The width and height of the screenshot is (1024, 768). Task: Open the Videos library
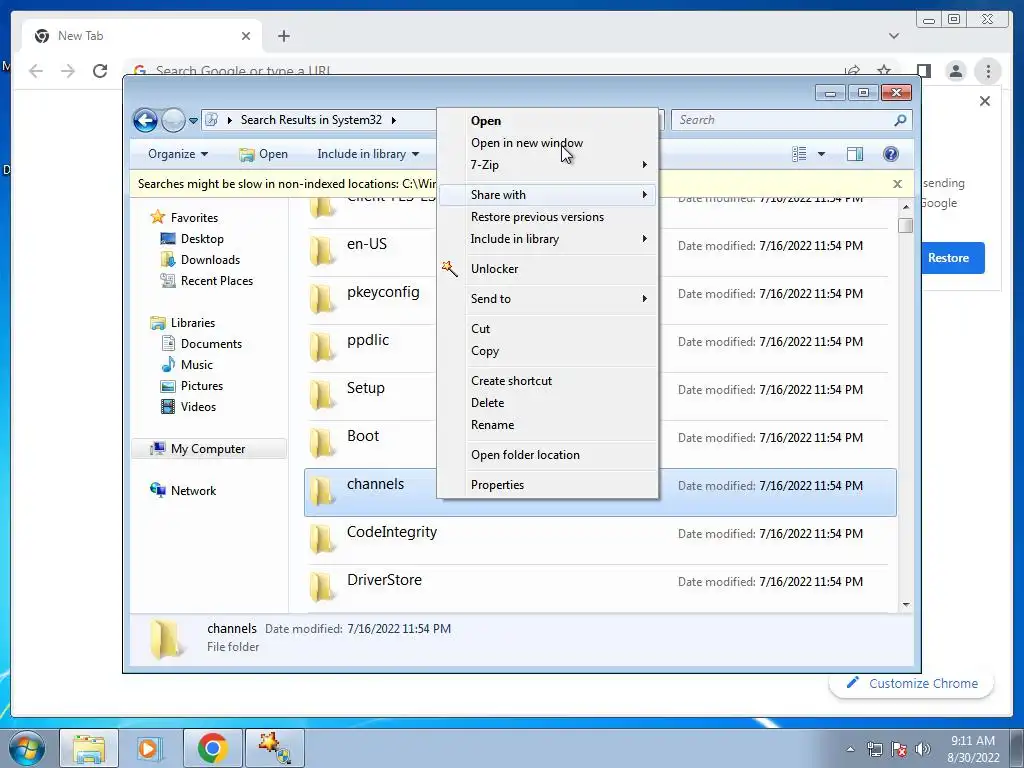point(188,406)
